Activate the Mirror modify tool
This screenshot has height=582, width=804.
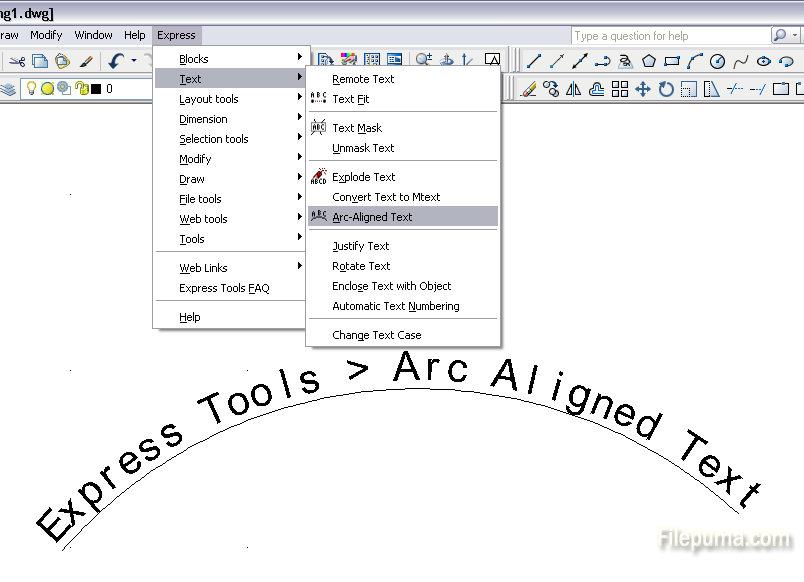coord(573,89)
